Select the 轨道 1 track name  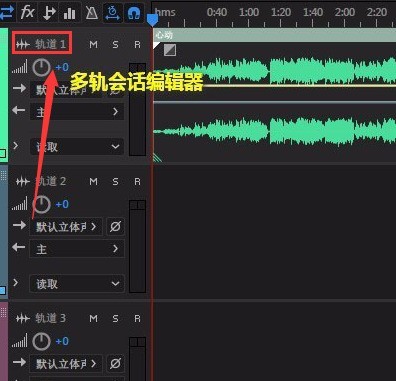[51, 44]
